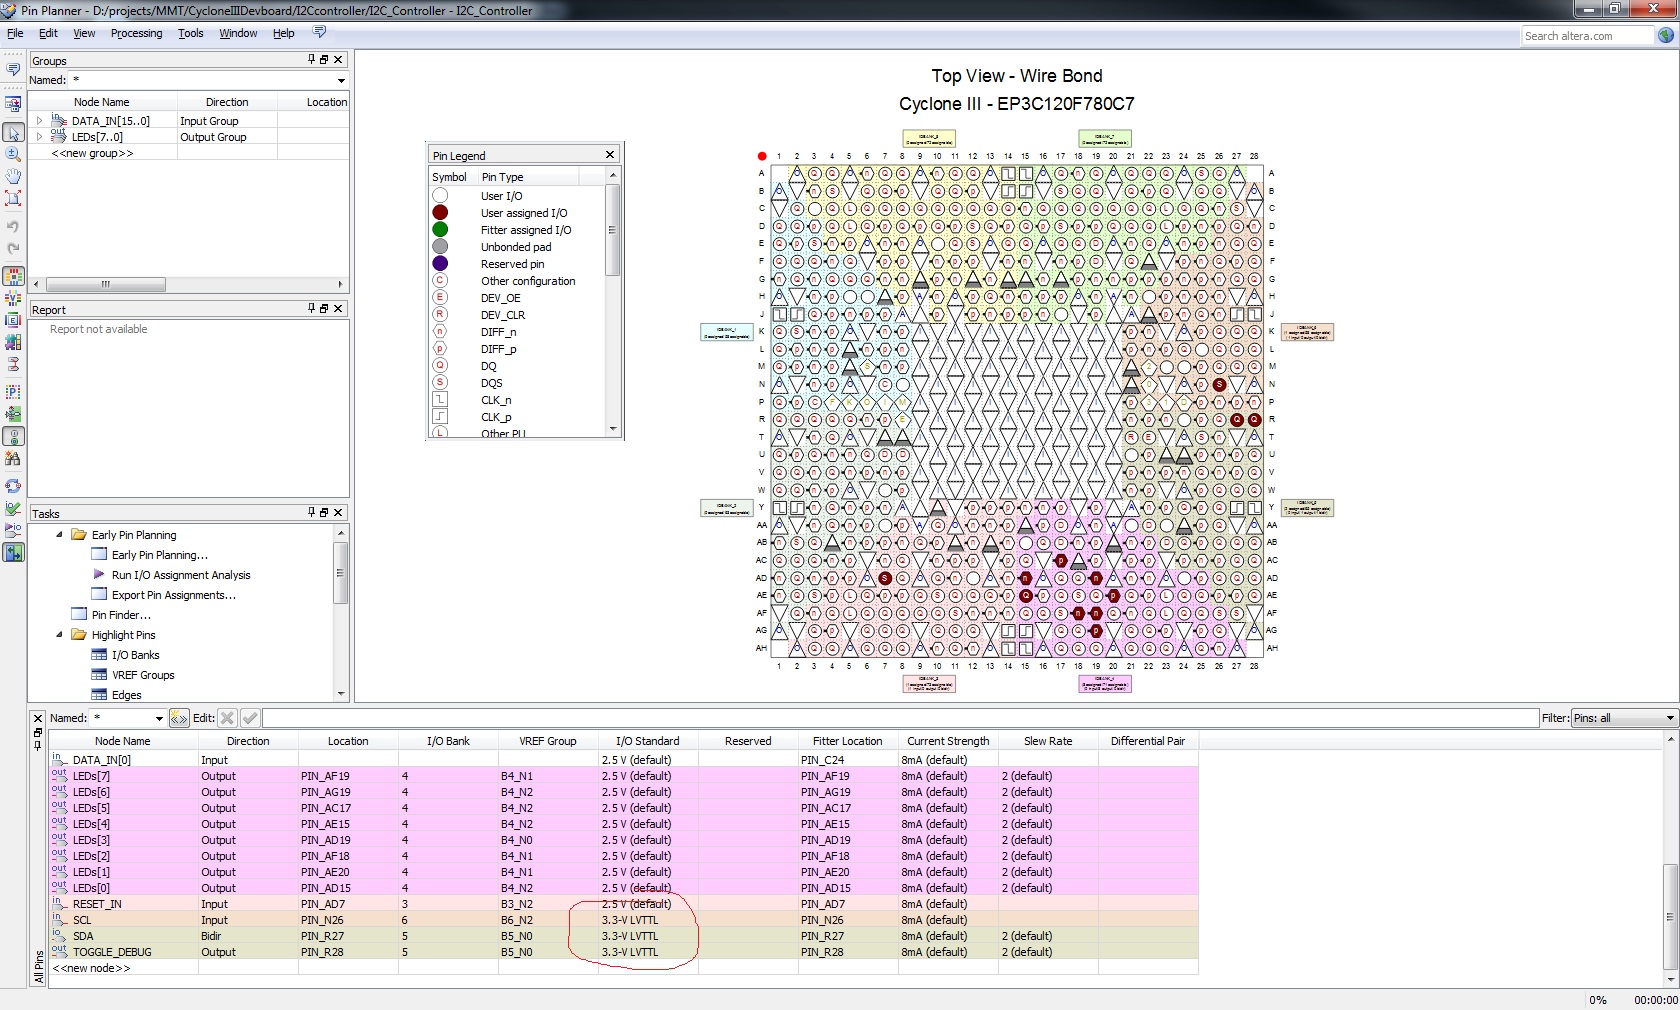Image resolution: width=1680 pixels, height=1010 pixels.
Task: Expand the LEDs[7..0] output group
Action: click(x=40, y=137)
